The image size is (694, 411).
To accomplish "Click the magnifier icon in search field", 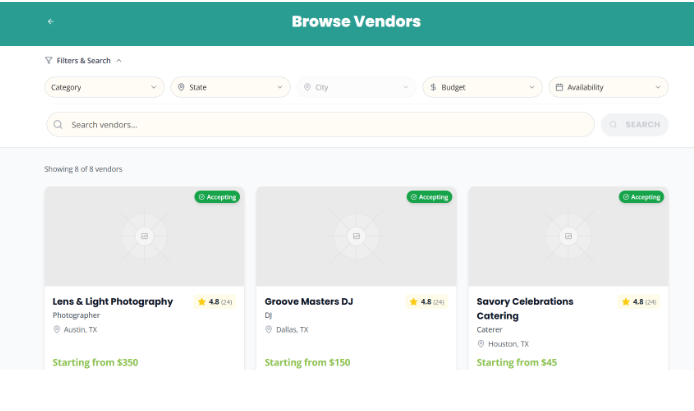I will (x=58, y=125).
